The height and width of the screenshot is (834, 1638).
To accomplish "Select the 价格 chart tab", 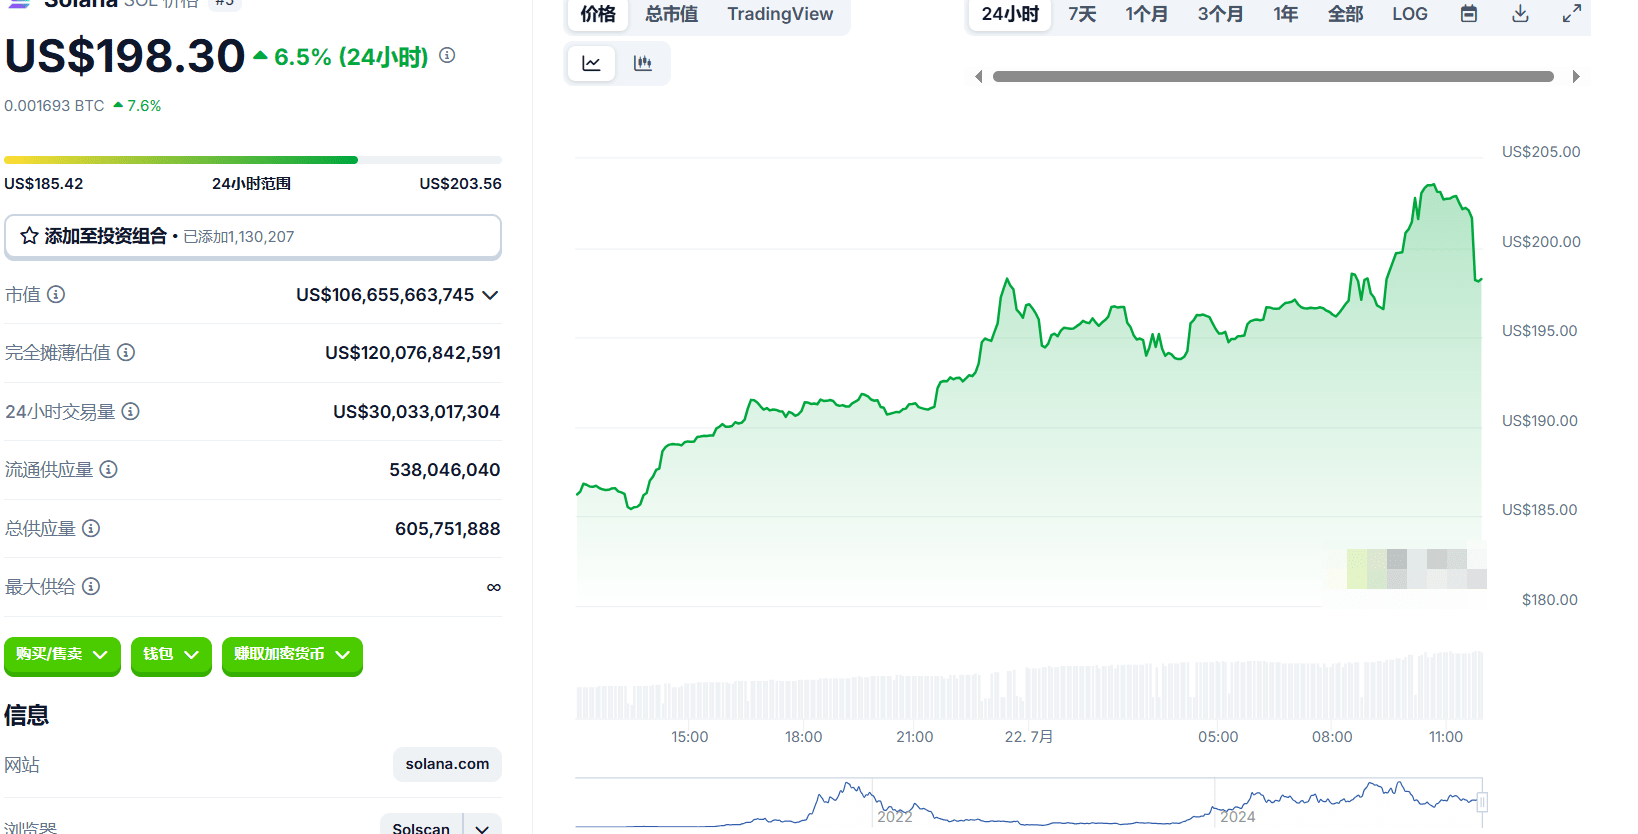I will tap(598, 14).
